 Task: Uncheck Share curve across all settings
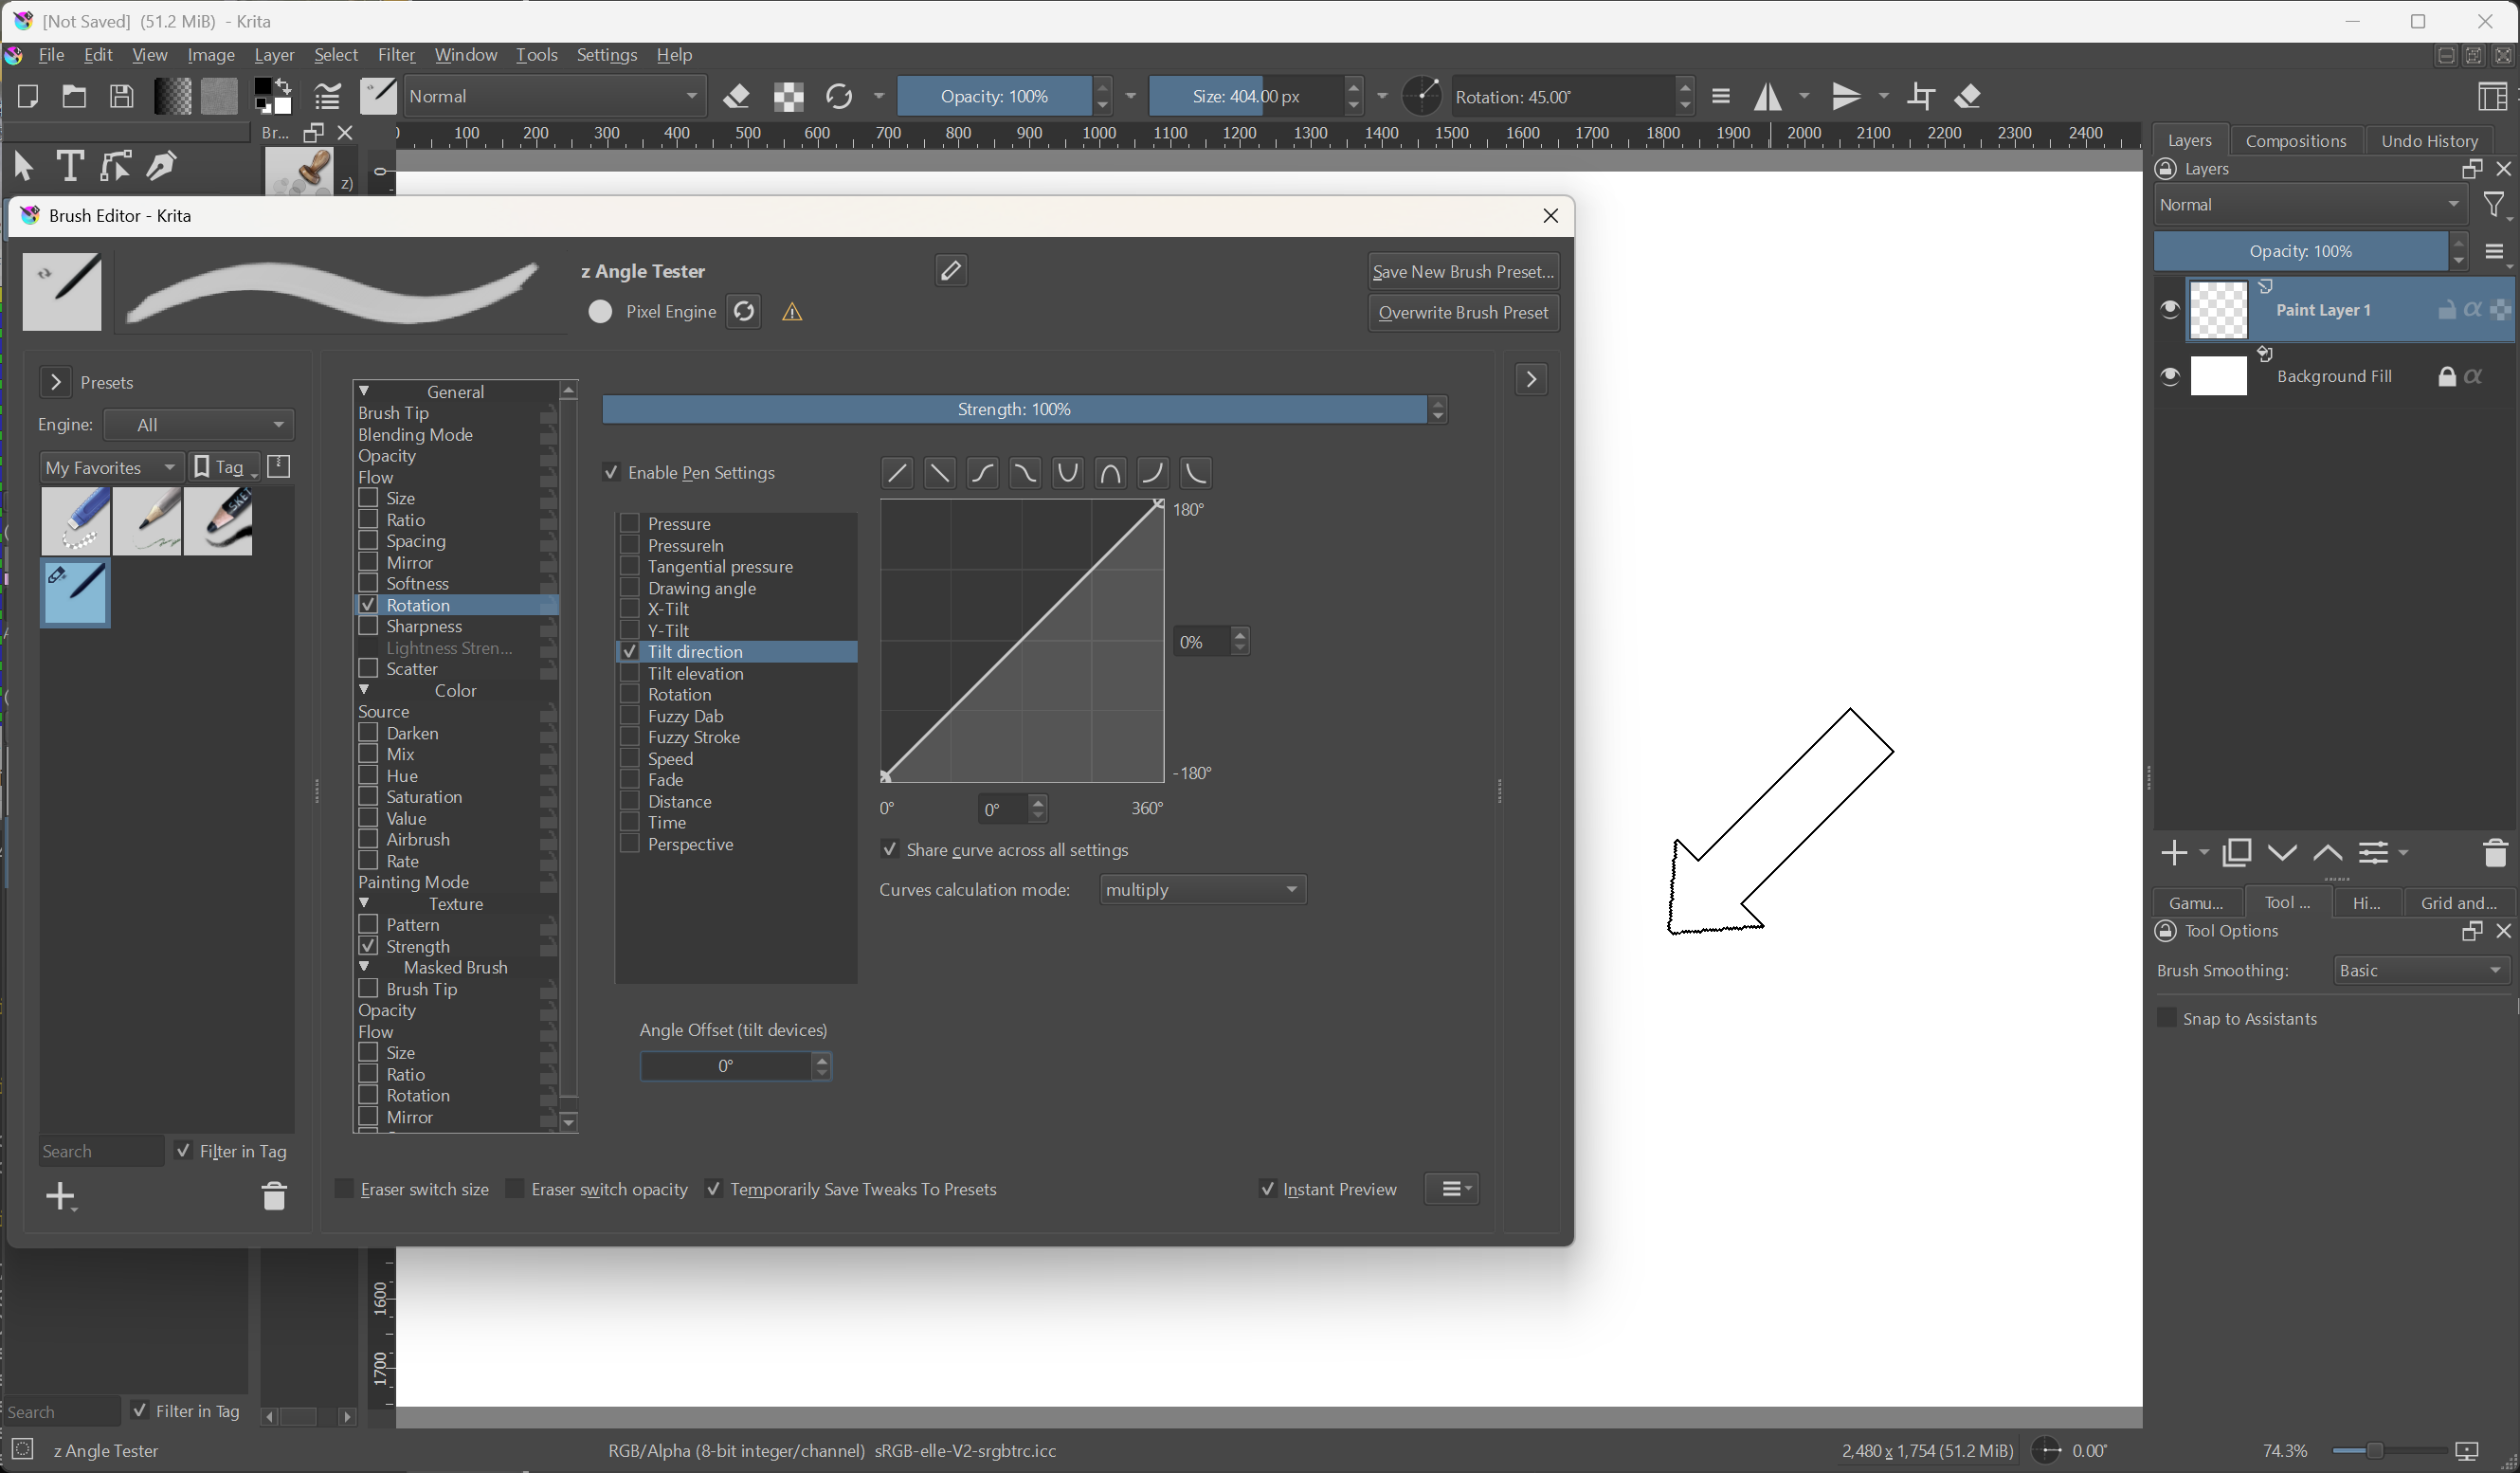click(x=889, y=850)
